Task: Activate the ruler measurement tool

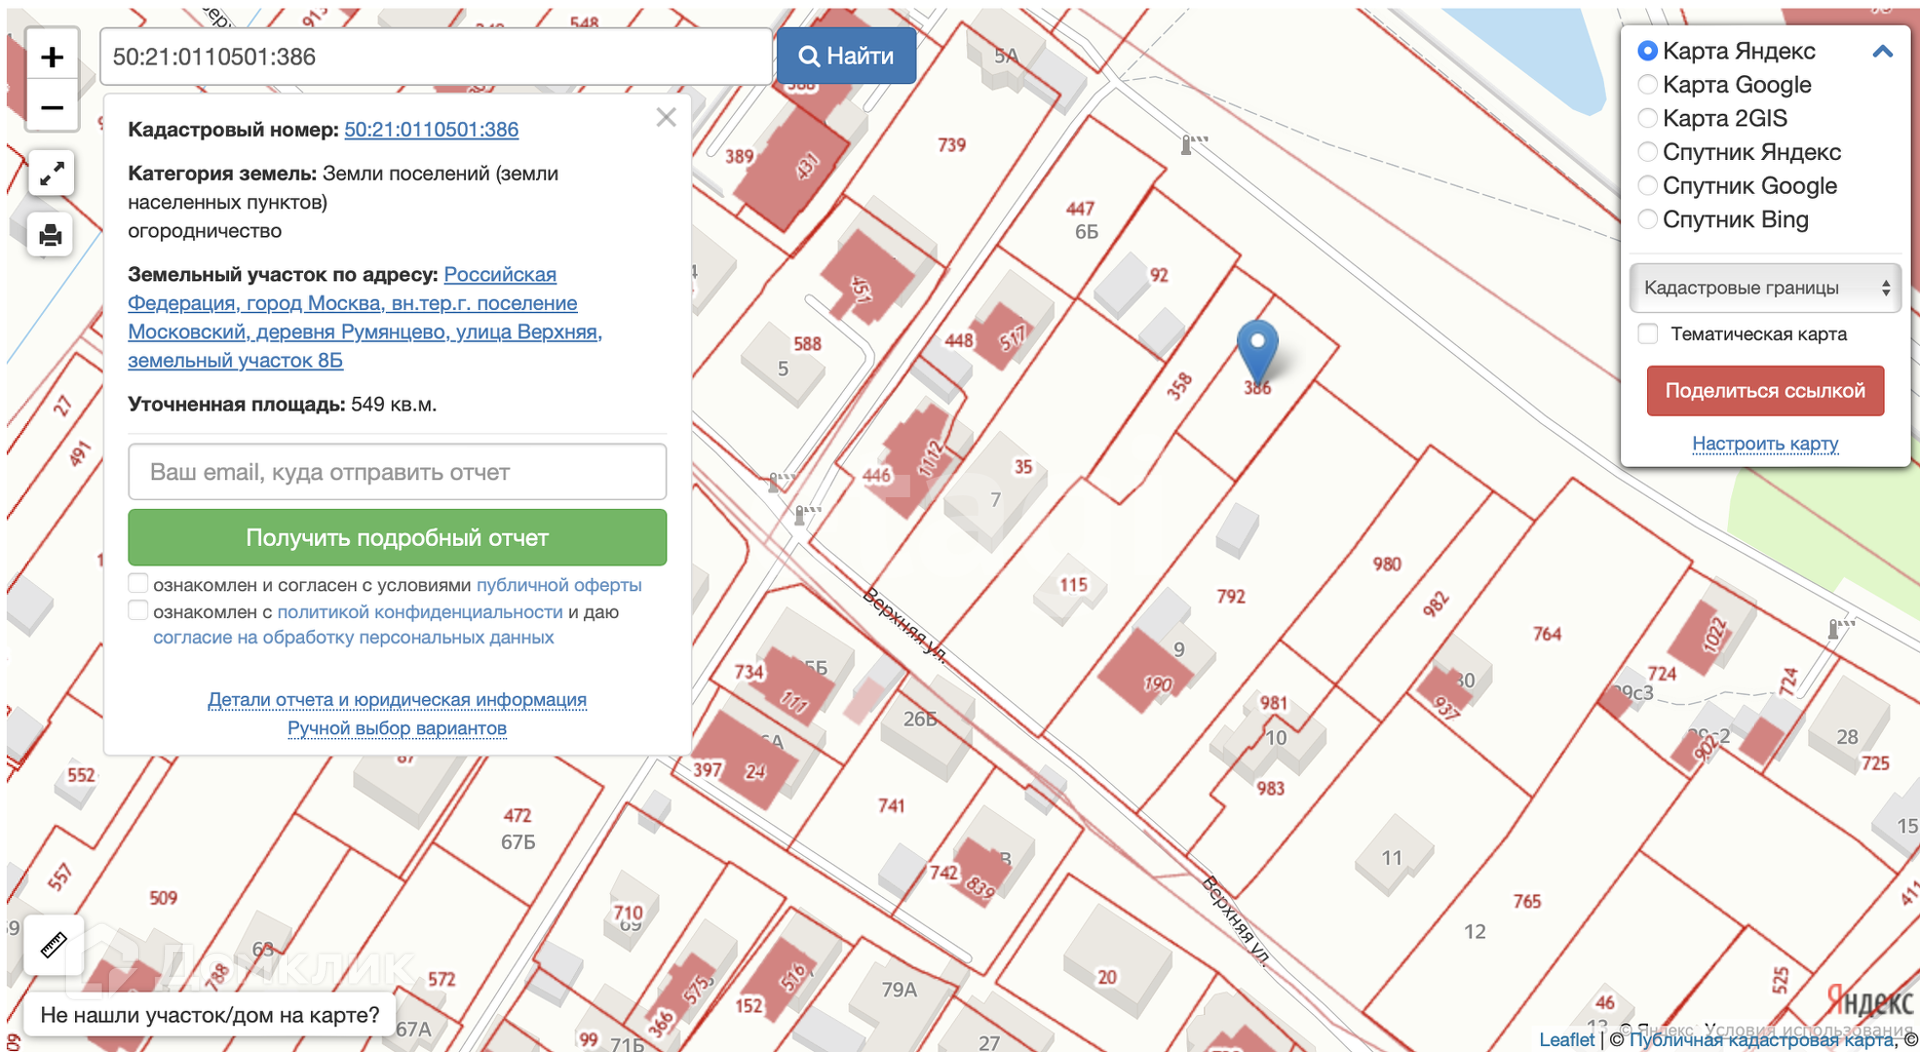Action: tap(53, 944)
